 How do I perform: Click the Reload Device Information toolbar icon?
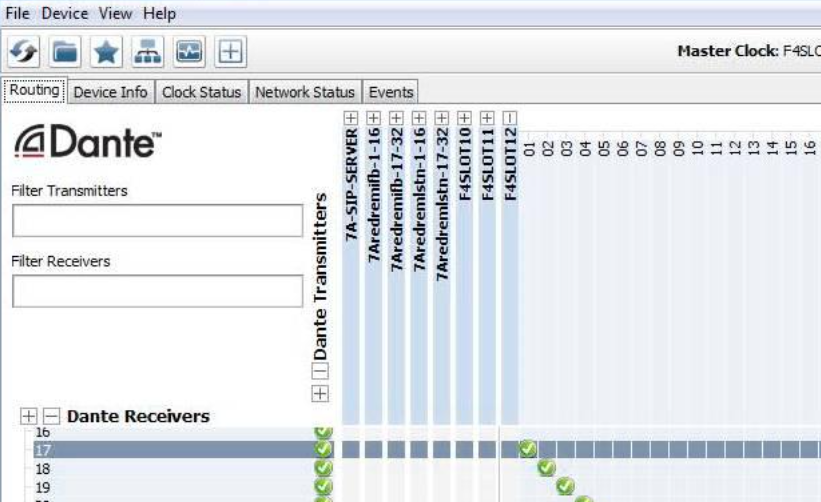pyautogui.click(x=24, y=51)
